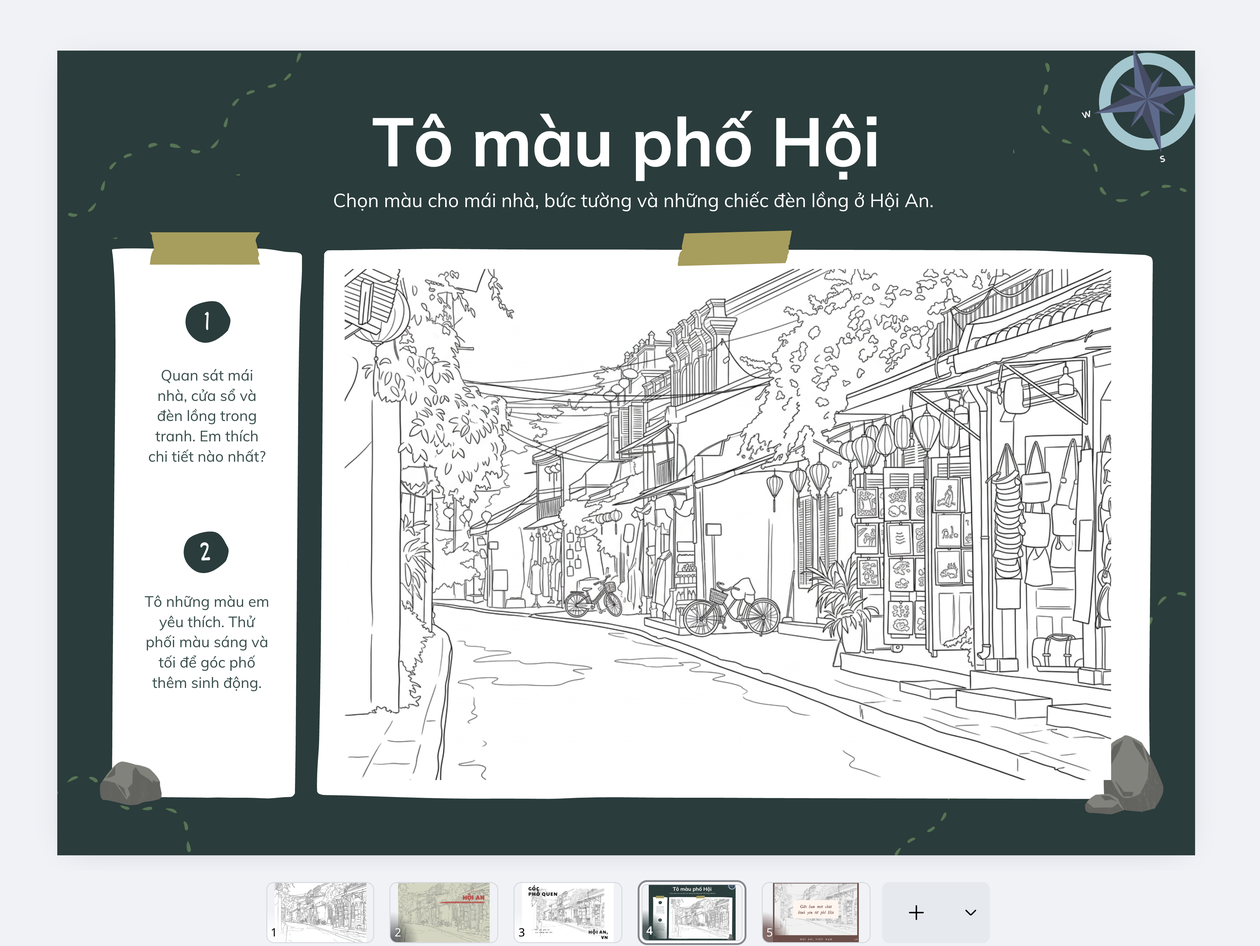
Task: Select the subtitle 'Chọn màu cho mái nhà…'
Action: [633, 200]
